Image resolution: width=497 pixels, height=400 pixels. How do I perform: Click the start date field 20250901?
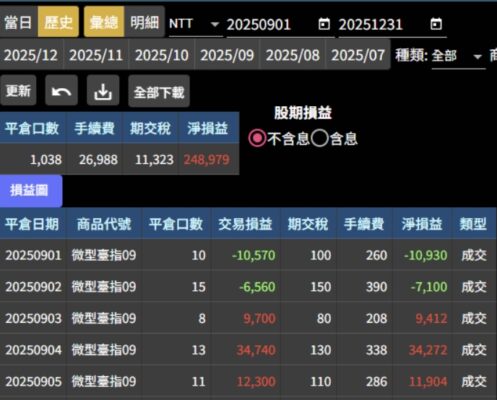[271, 25]
